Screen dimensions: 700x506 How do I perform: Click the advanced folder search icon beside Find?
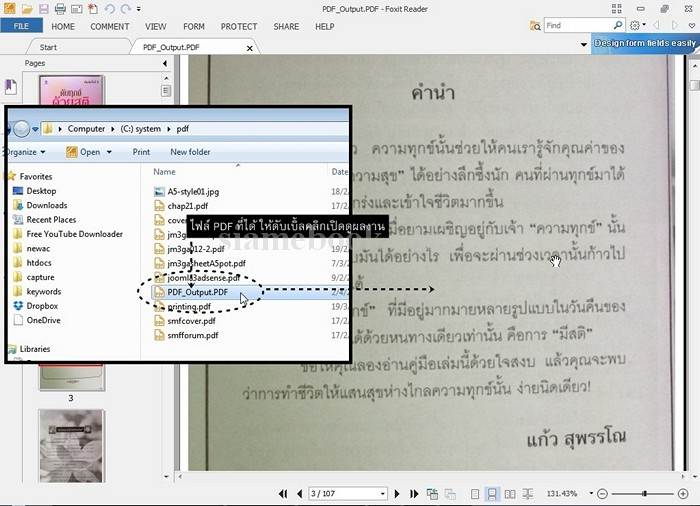tap(535, 26)
